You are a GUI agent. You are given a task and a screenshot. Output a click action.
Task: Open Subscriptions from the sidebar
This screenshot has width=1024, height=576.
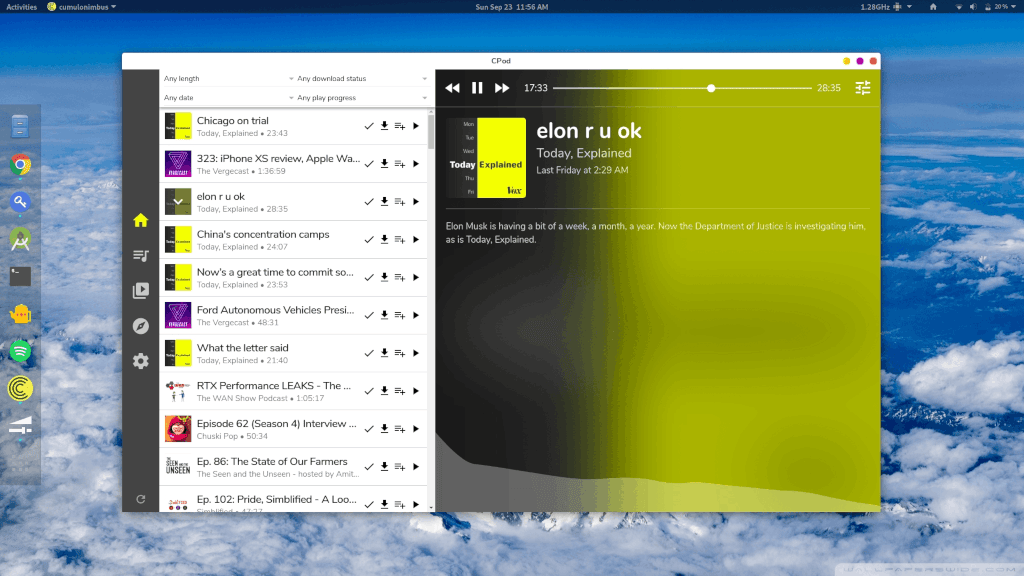141,291
